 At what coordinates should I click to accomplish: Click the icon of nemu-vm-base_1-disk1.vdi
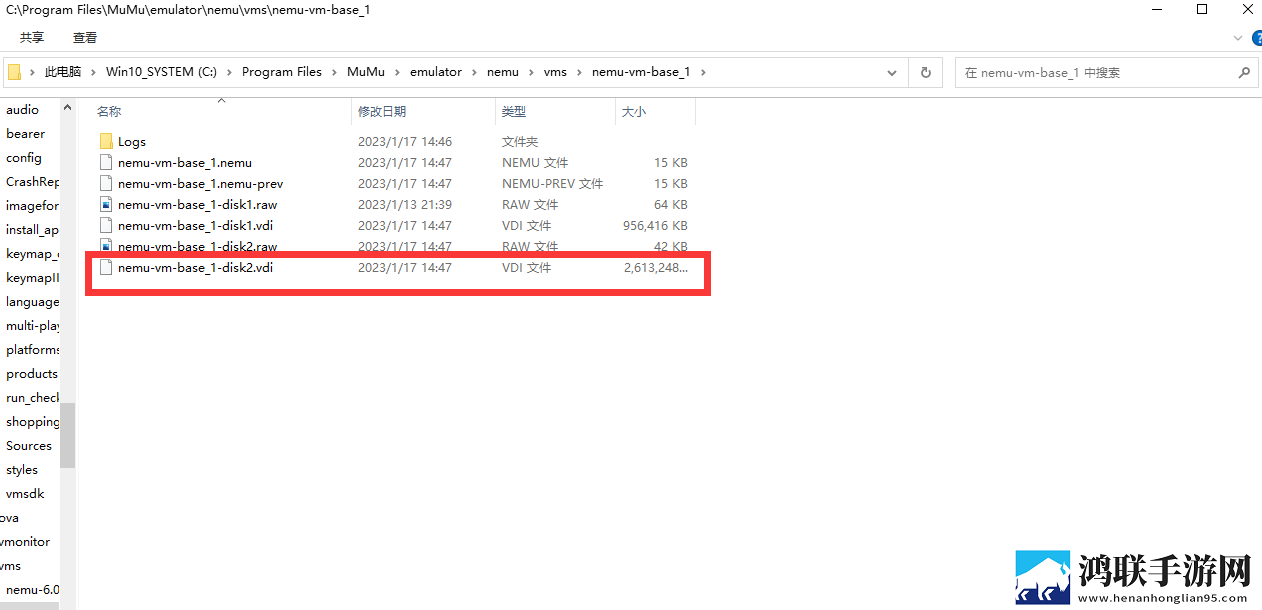[x=106, y=226]
